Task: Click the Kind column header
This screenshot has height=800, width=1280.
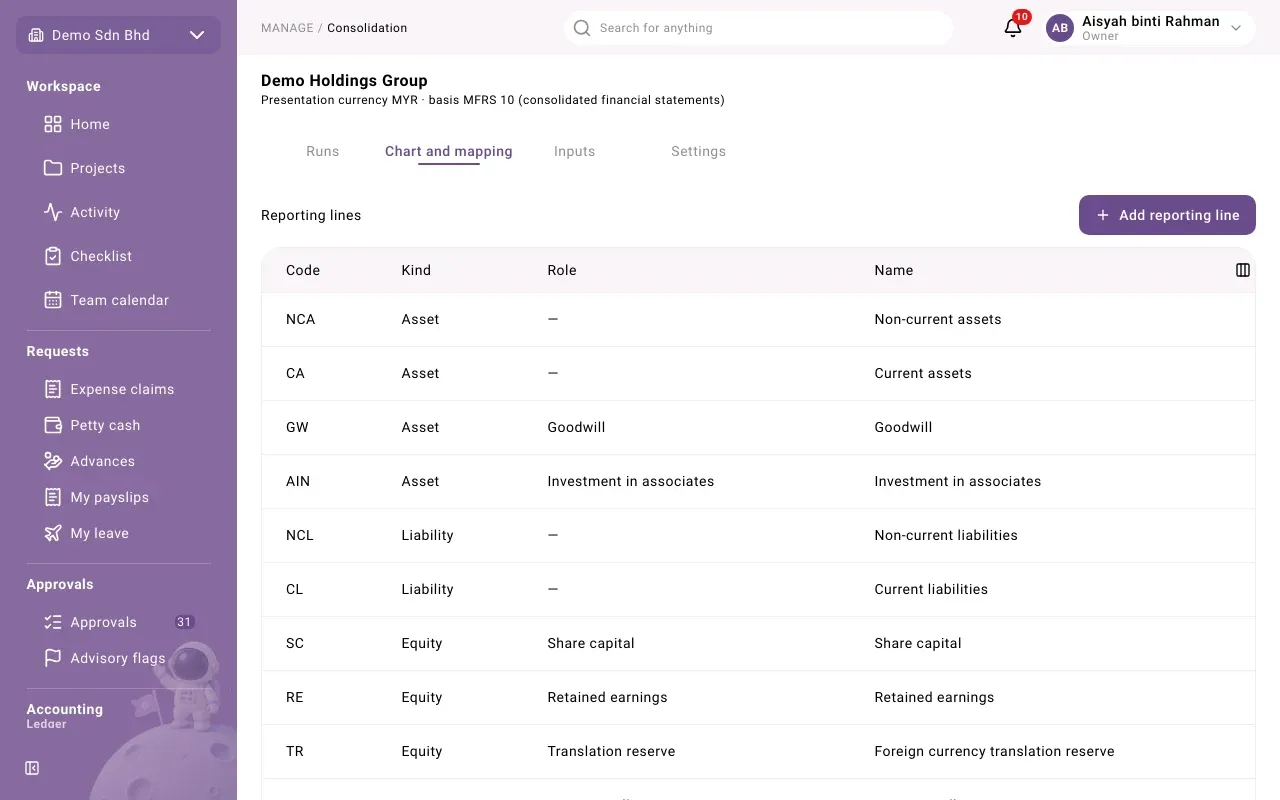Action: coord(416,270)
